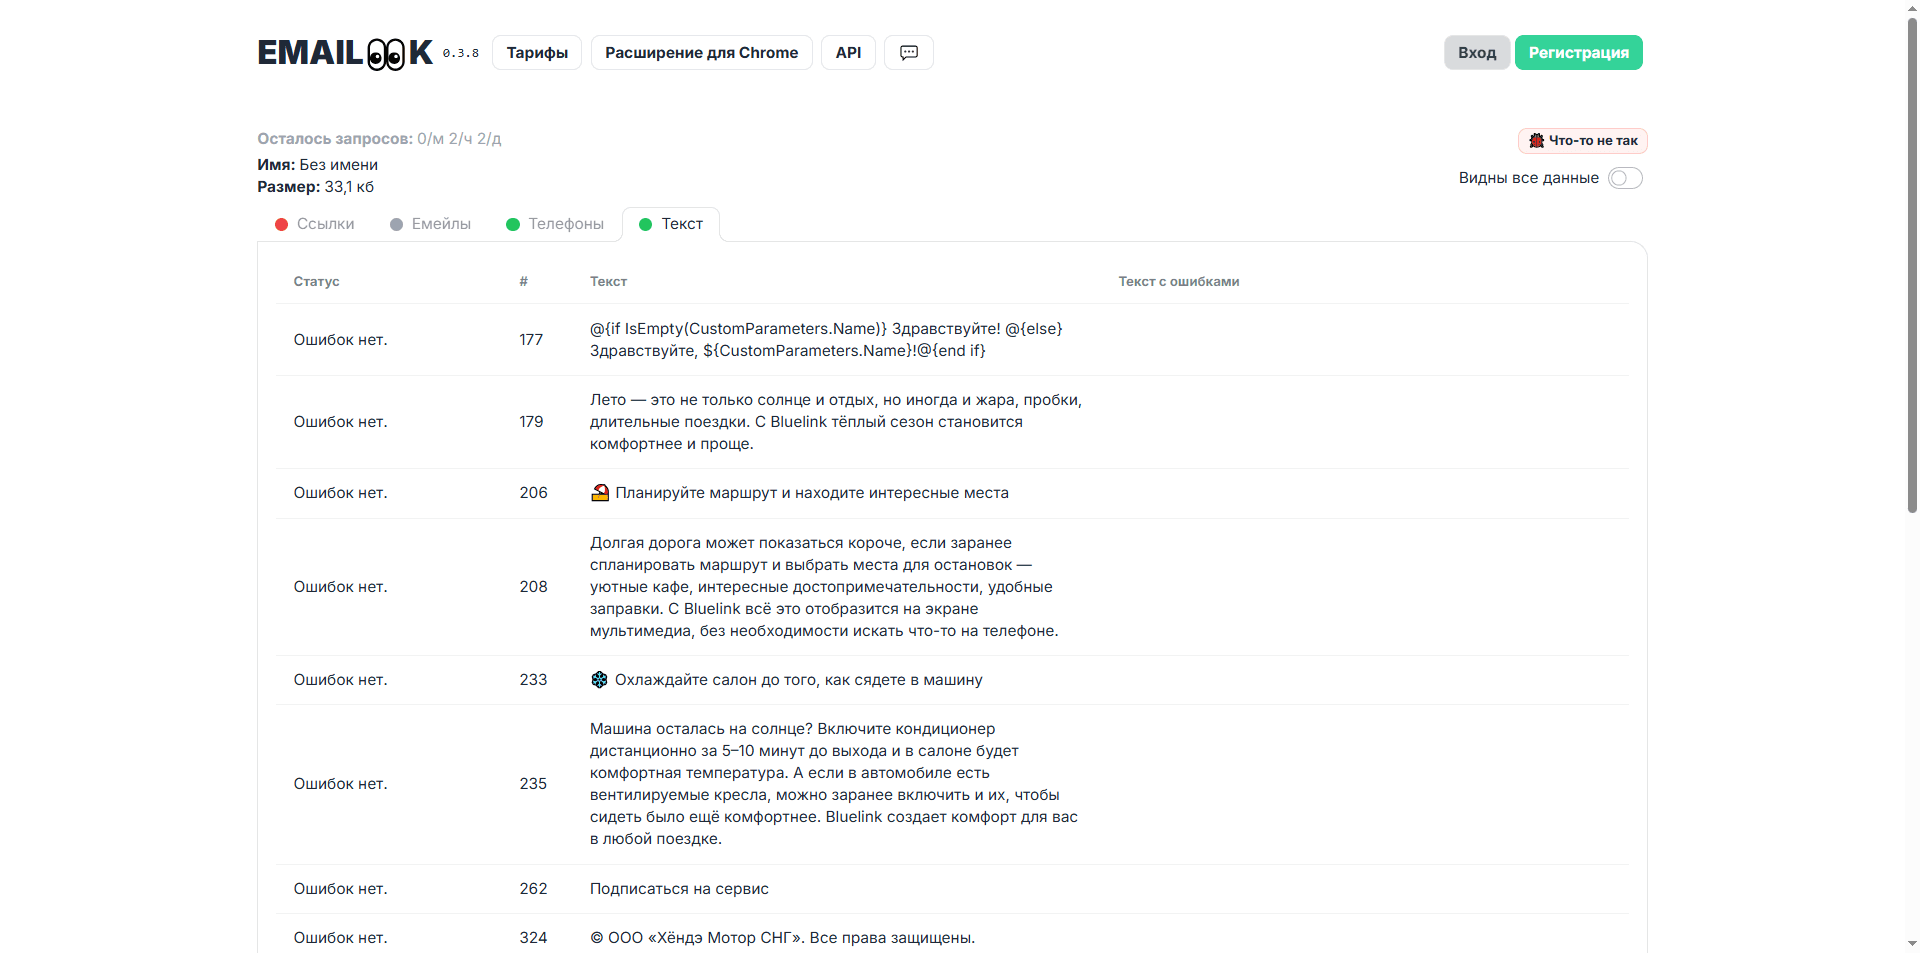
Task: Click the 'Планируйте маршрут и находите' text
Action: 812,493
